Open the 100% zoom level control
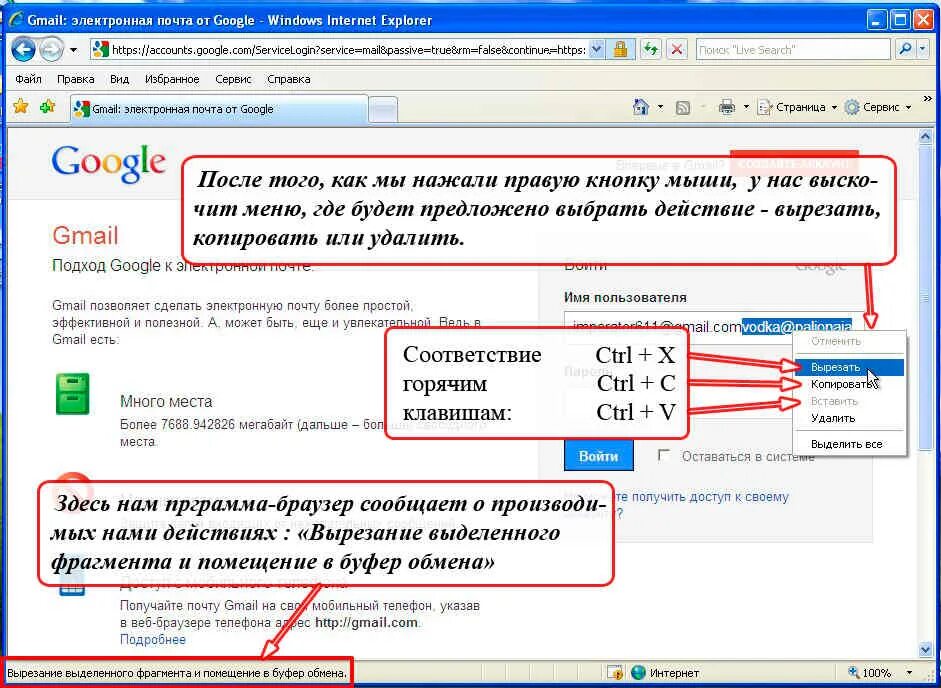This screenshot has width=941, height=688. coord(871,673)
